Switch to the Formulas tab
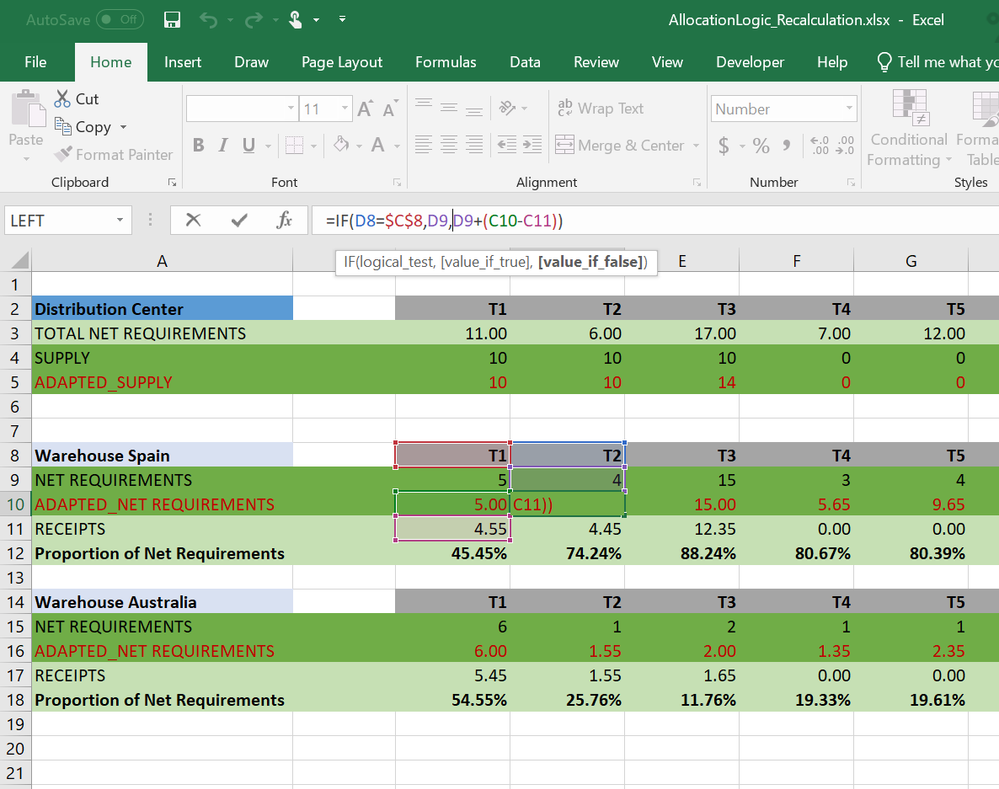Screen dimensions: 999x789 tap(446, 62)
